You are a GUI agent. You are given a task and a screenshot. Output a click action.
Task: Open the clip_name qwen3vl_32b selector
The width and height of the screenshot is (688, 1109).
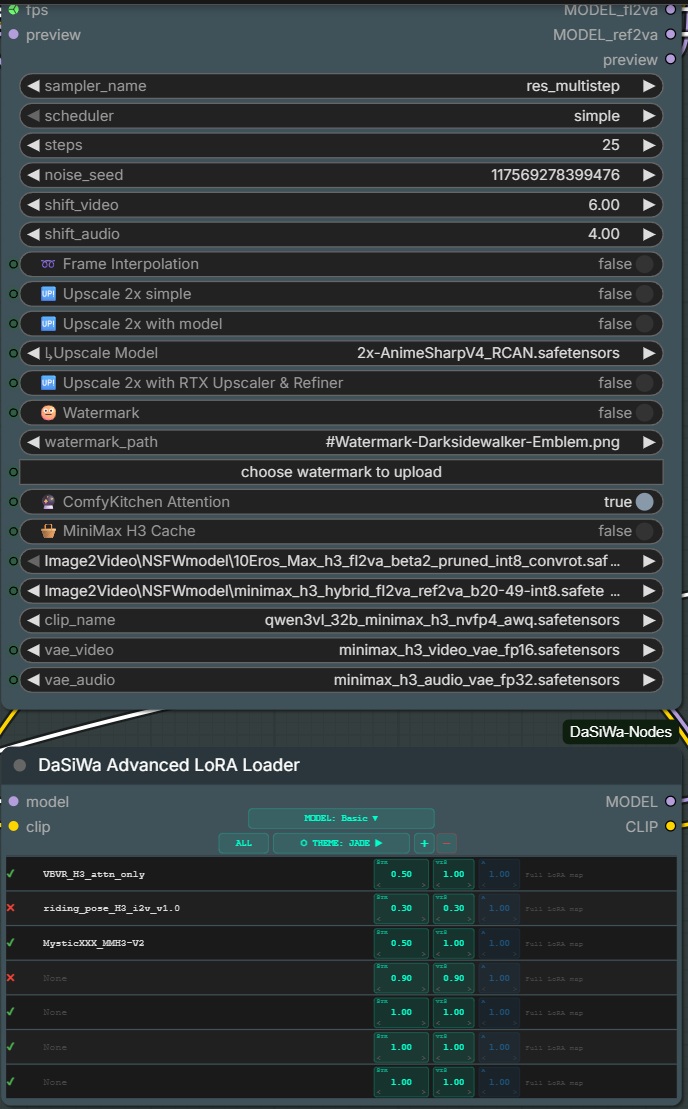tap(342, 620)
